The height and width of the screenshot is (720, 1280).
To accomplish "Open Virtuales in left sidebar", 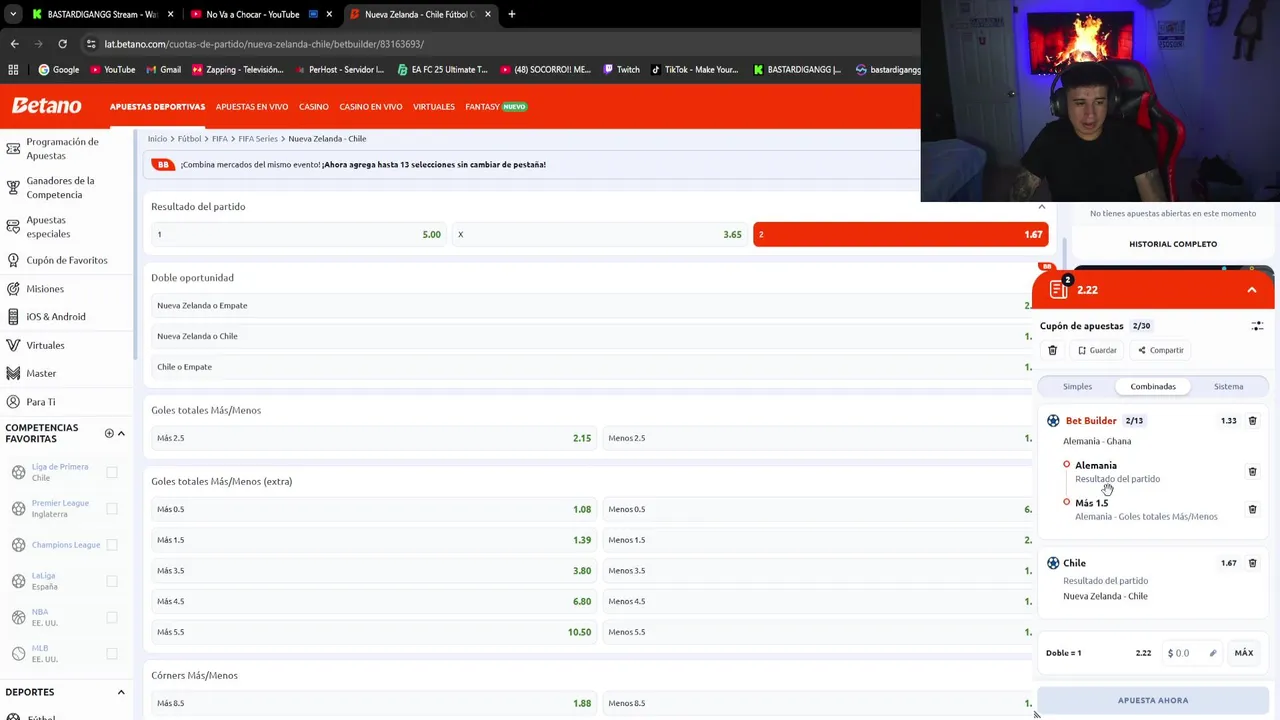I will [45, 345].
